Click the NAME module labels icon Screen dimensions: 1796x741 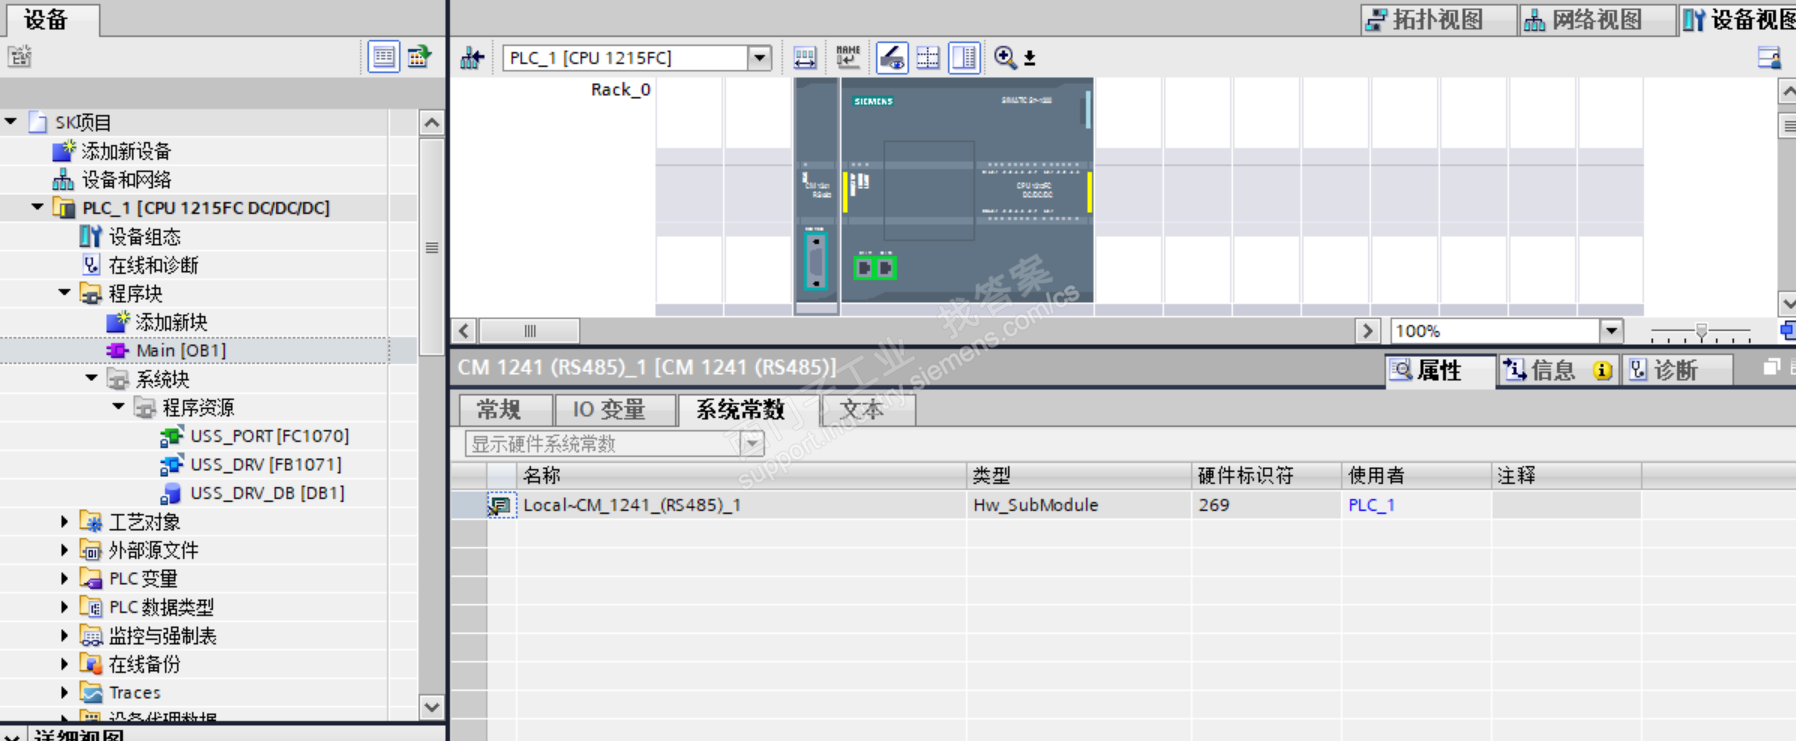[x=848, y=58]
